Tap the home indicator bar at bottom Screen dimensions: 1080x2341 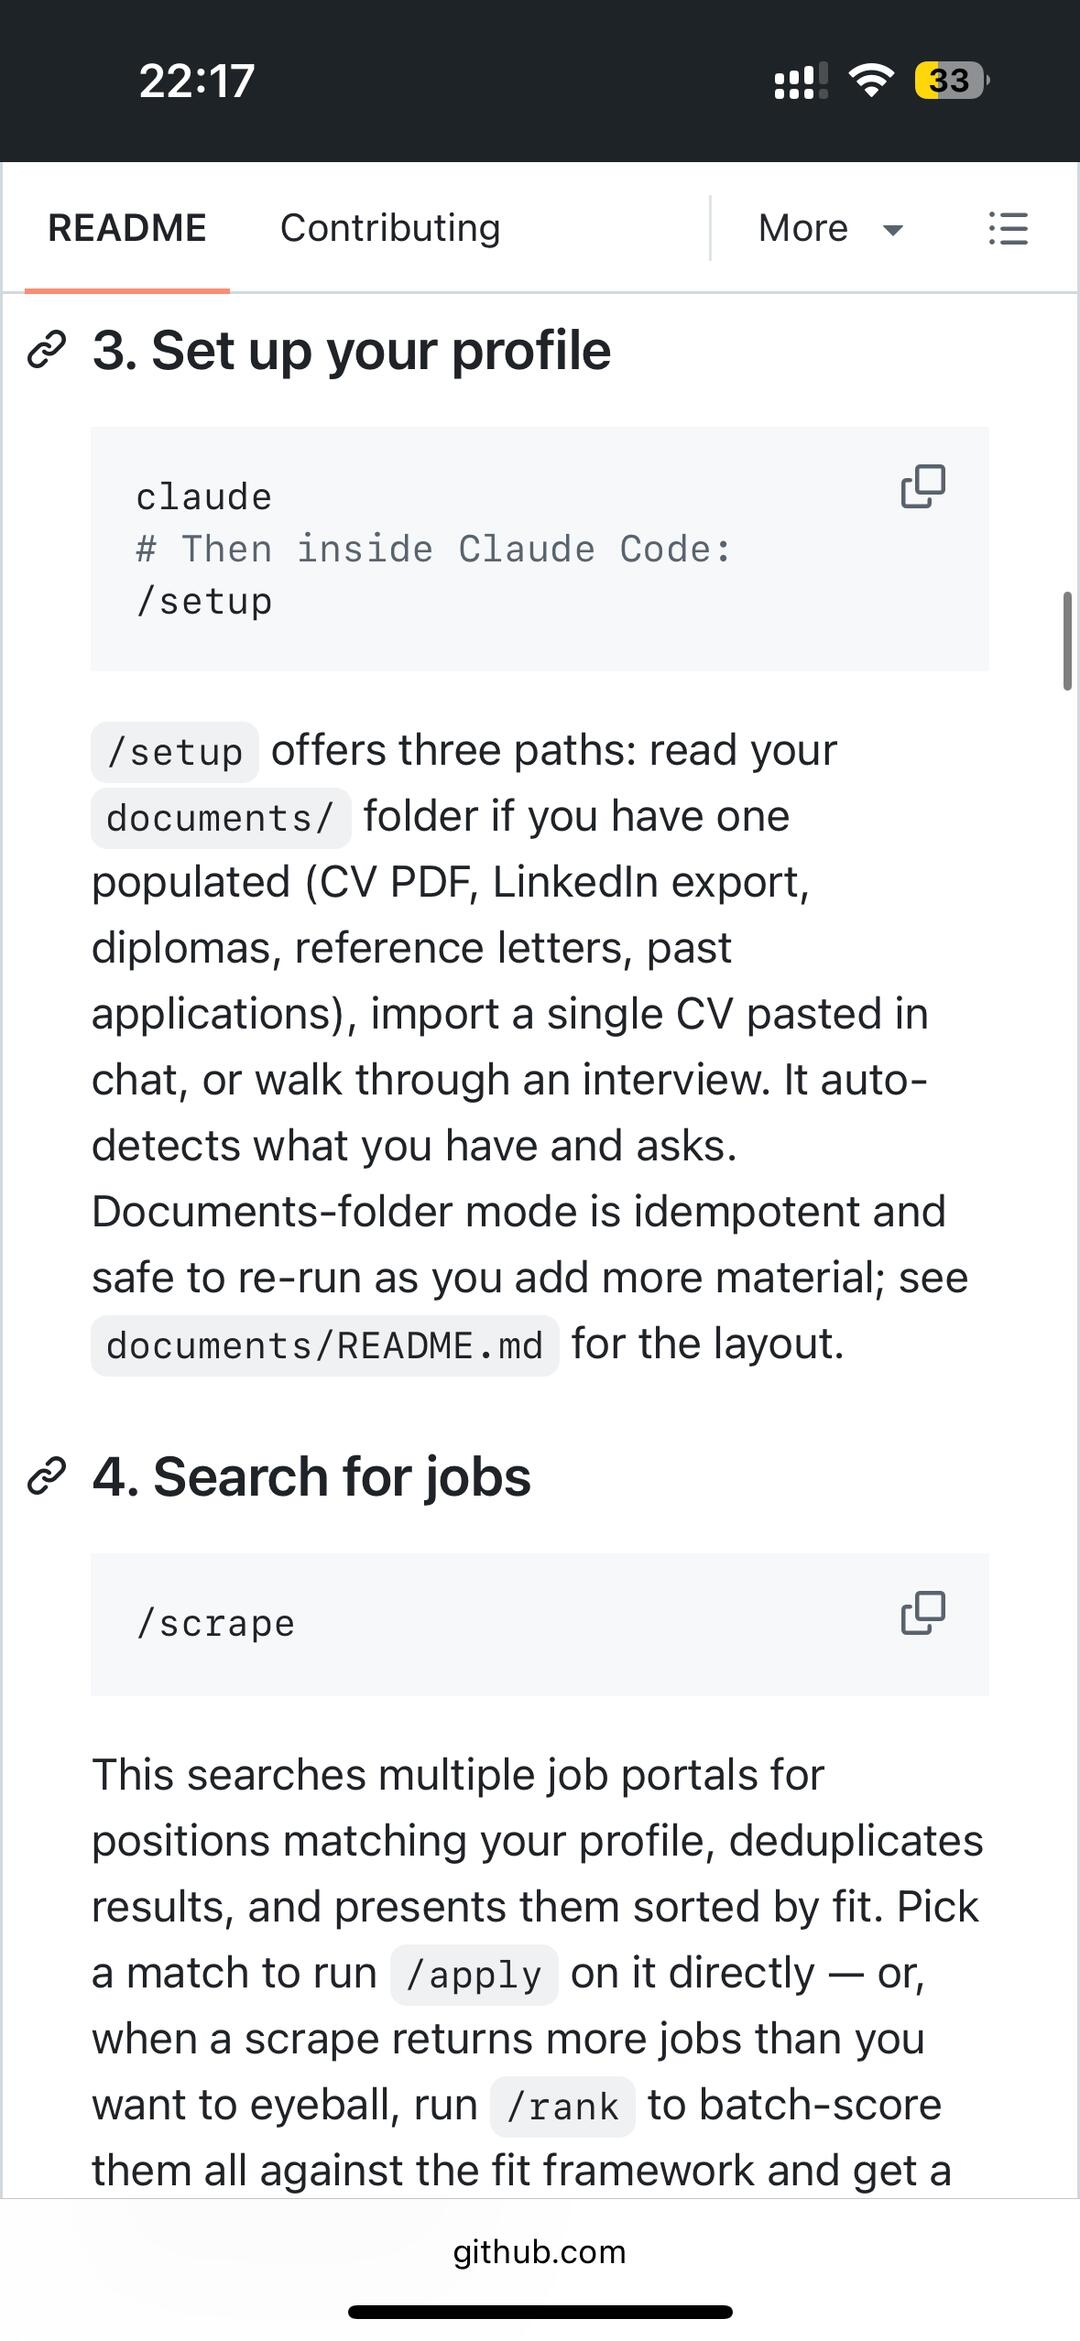[x=540, y=2312]
